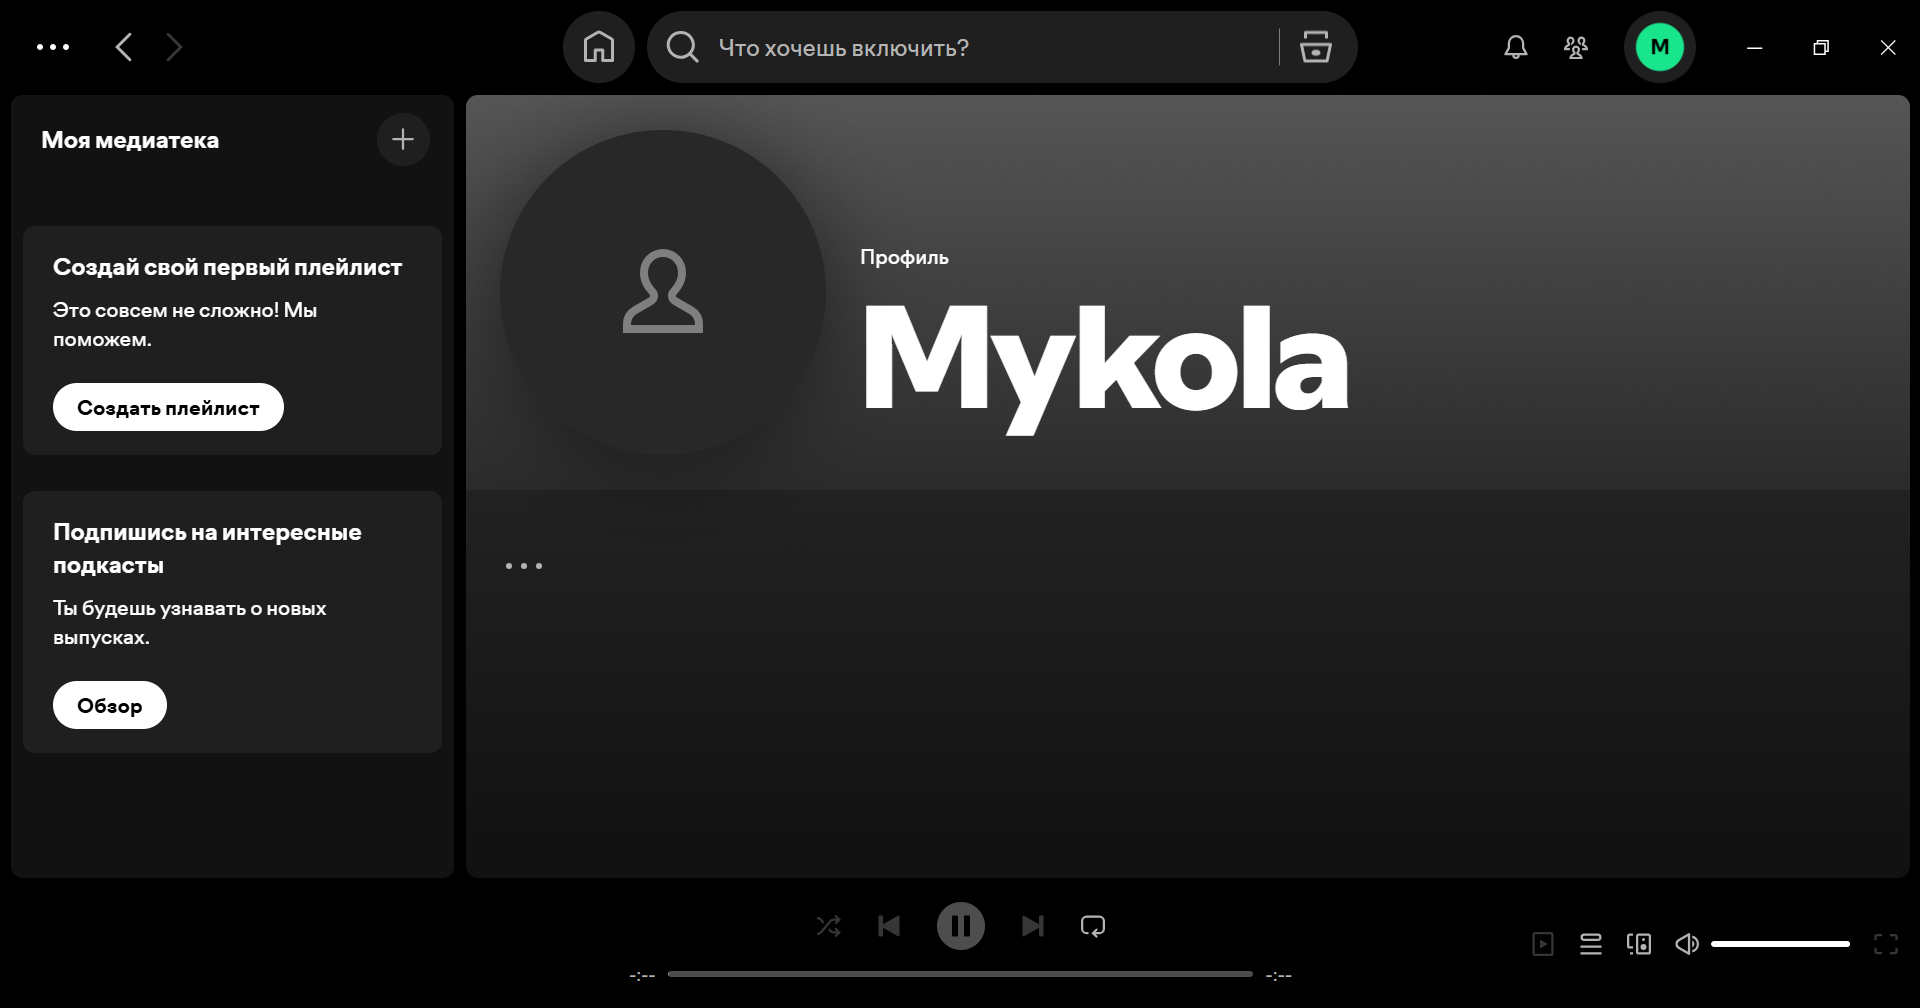Viewport: 1920px width, 1008px height.
Task: Click the Обзор podcasts button
Action: pos(110,705)
